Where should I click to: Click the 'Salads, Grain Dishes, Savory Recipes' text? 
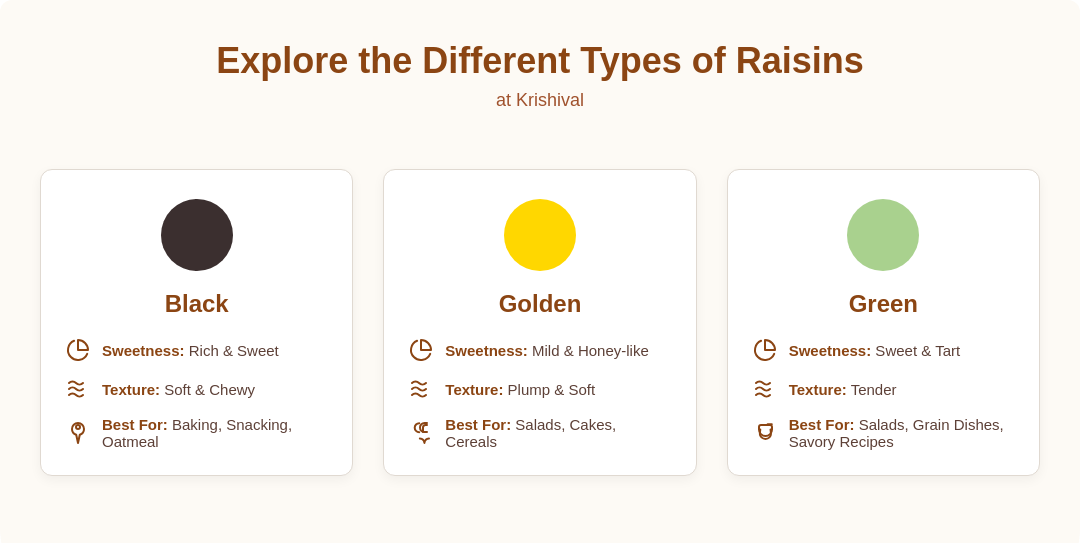pyautogui.click(x=896, y=433)
